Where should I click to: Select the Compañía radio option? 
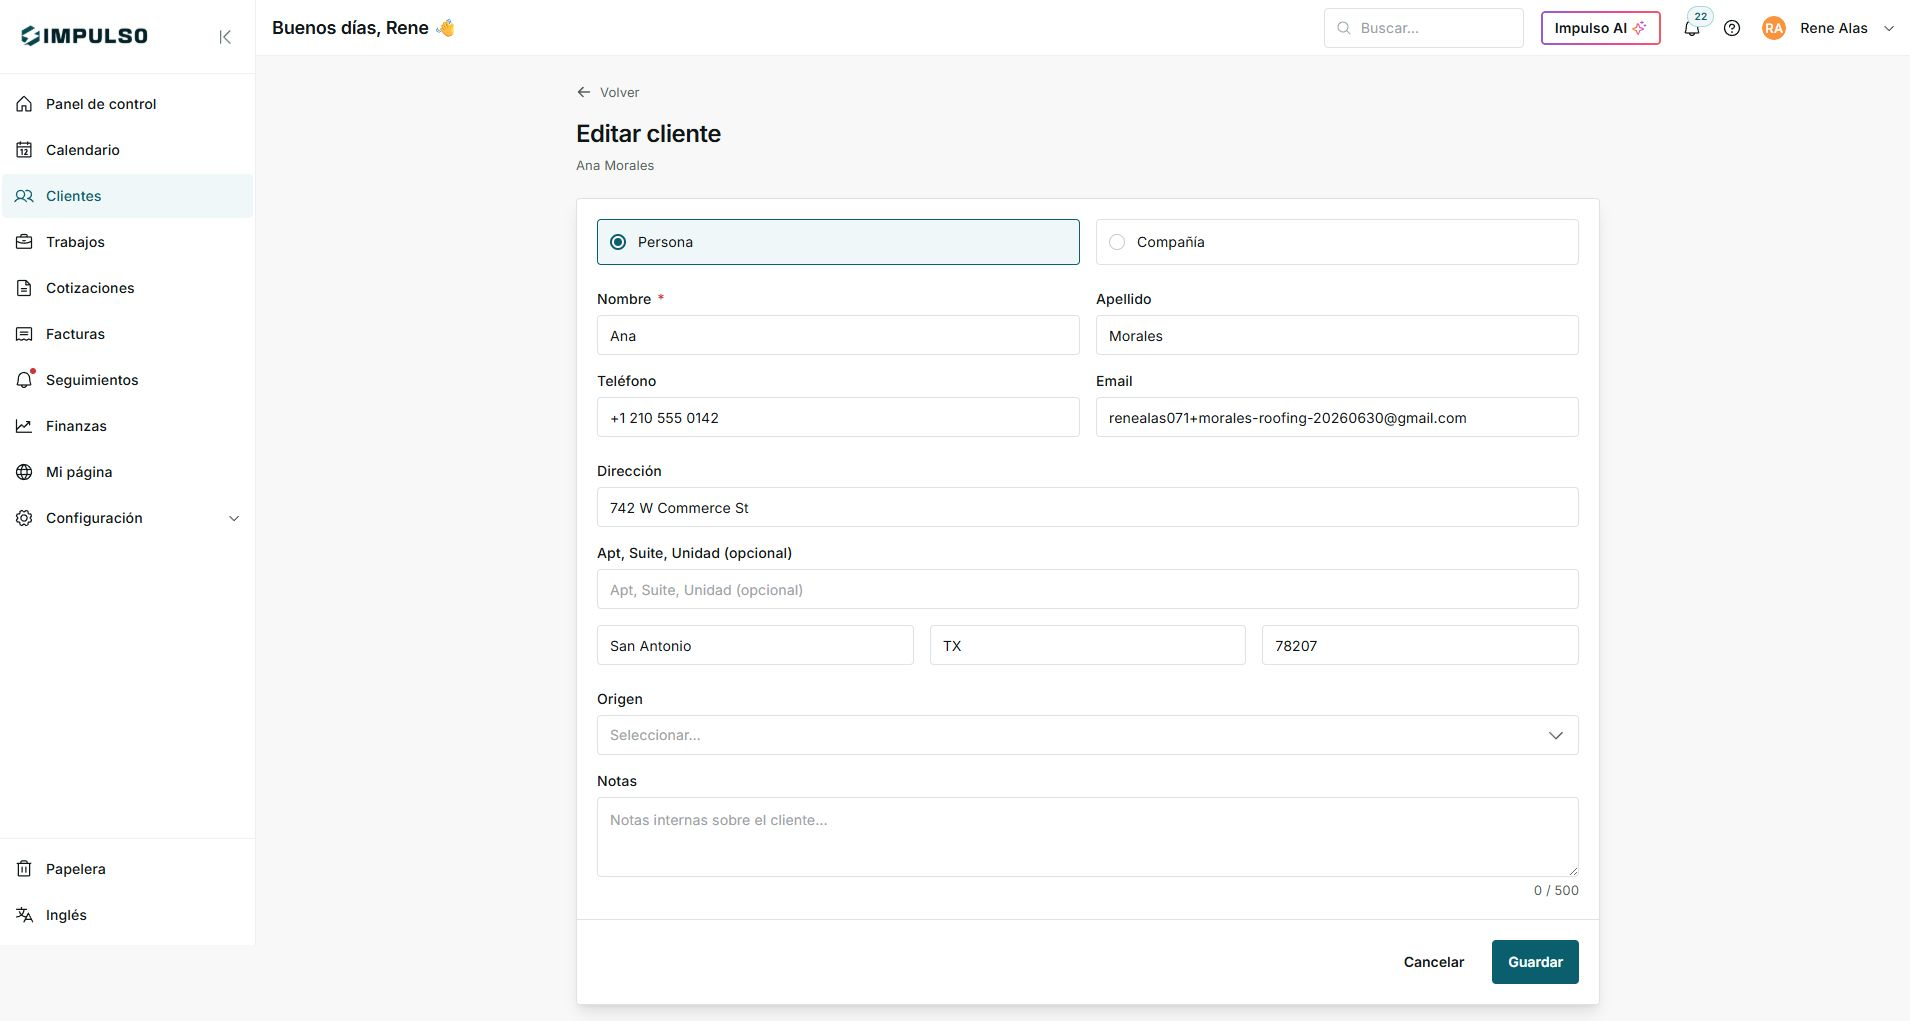click(1337, 242)
